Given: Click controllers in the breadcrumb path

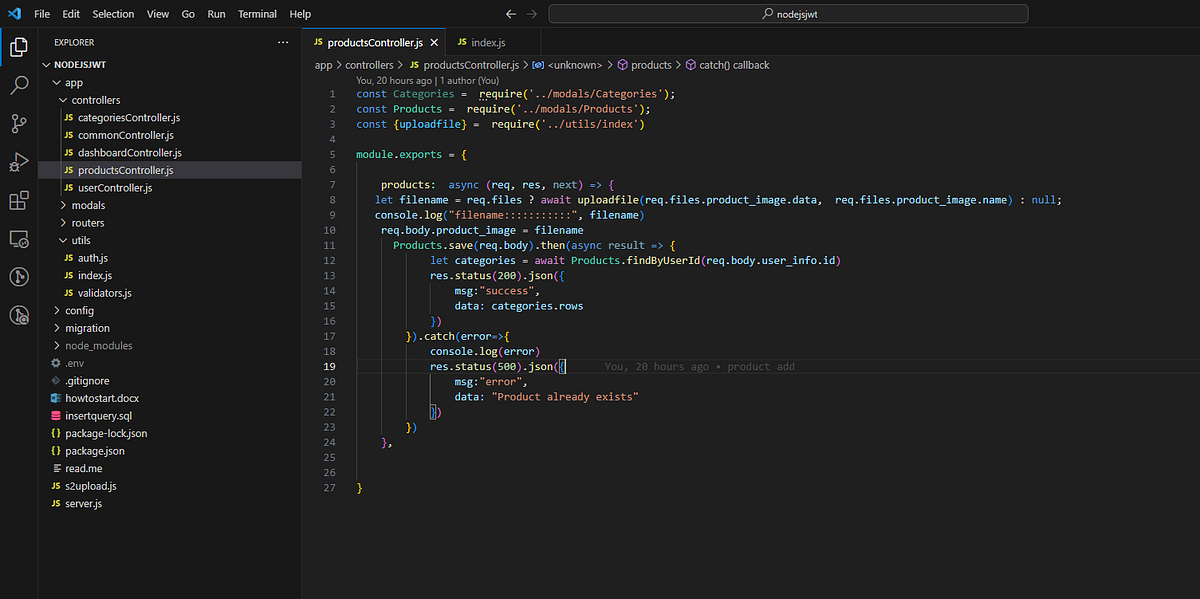Looking at the screenshot, I should coord(369,64).
